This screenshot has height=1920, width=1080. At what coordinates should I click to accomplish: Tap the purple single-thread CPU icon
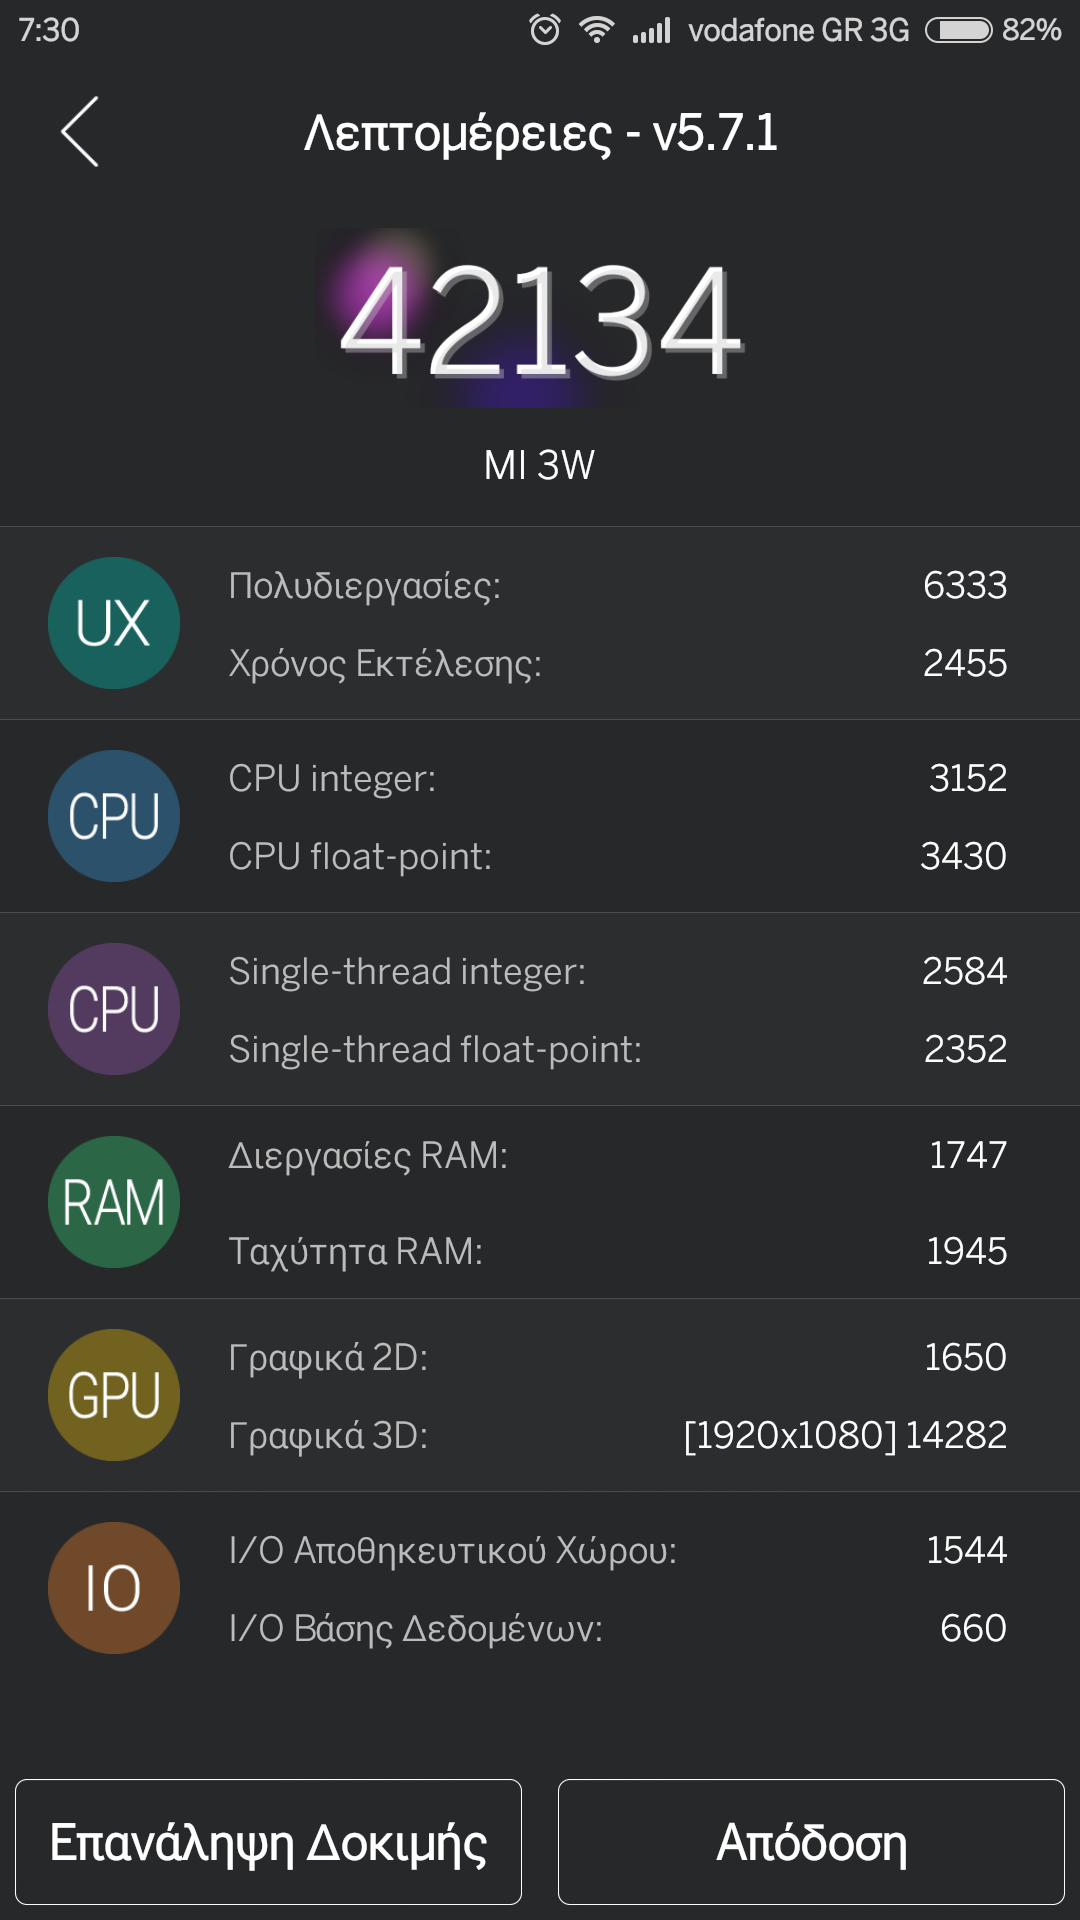pos(114,1009)
